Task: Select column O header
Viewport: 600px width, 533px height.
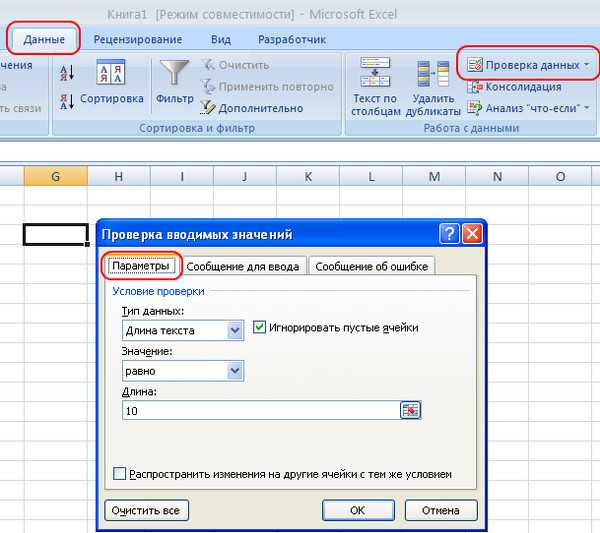Action: [560, 176]
